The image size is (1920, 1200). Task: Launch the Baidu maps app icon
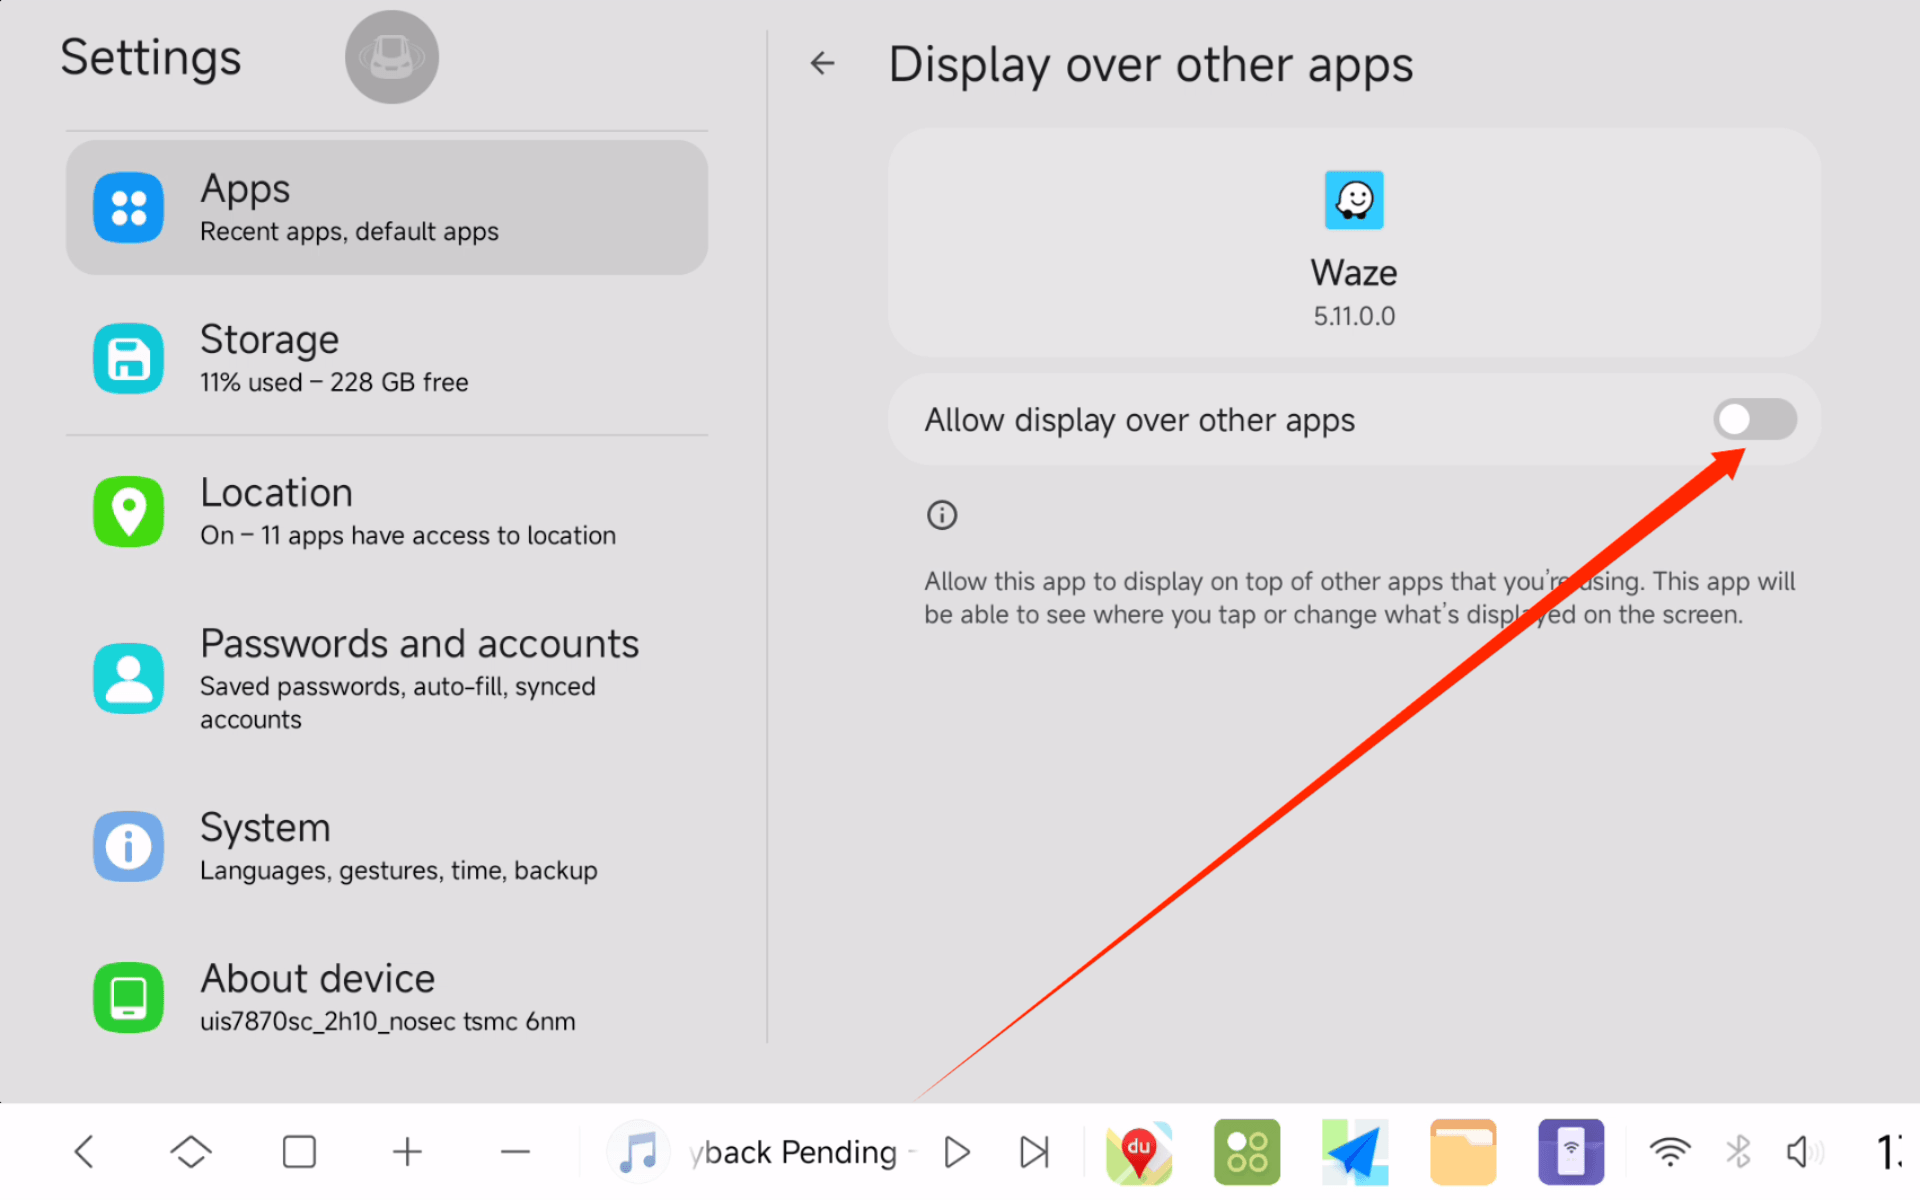pyautogui.click(x=1138, y=1152)
